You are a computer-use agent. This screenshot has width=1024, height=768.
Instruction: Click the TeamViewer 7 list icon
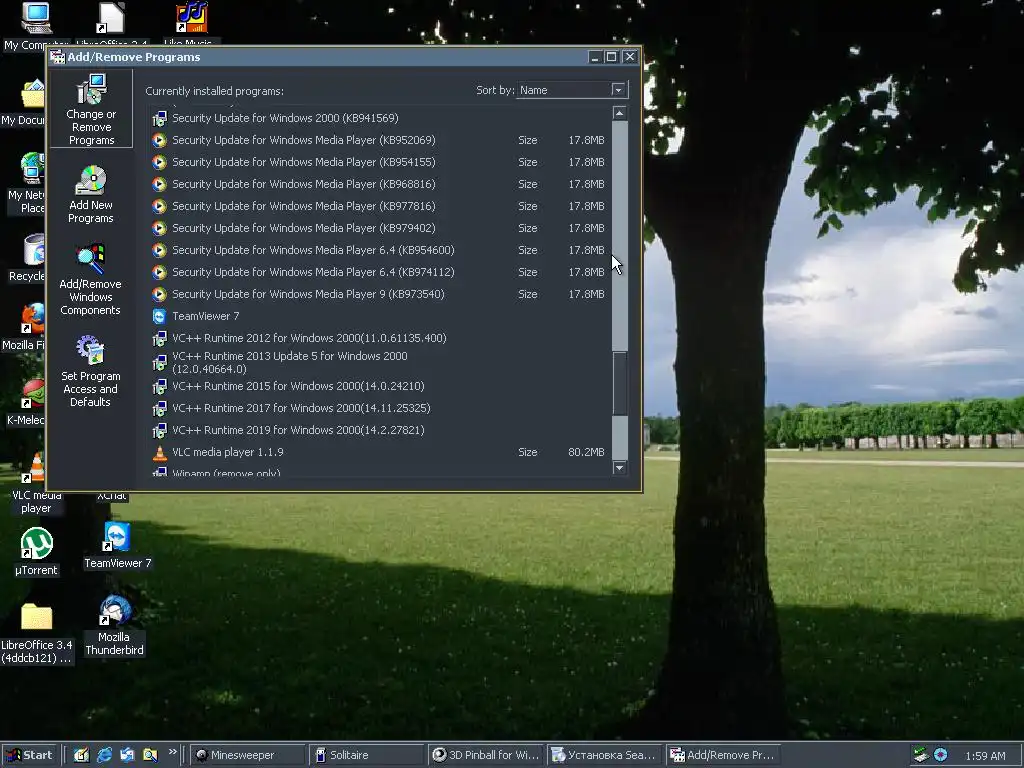(159, 316)
